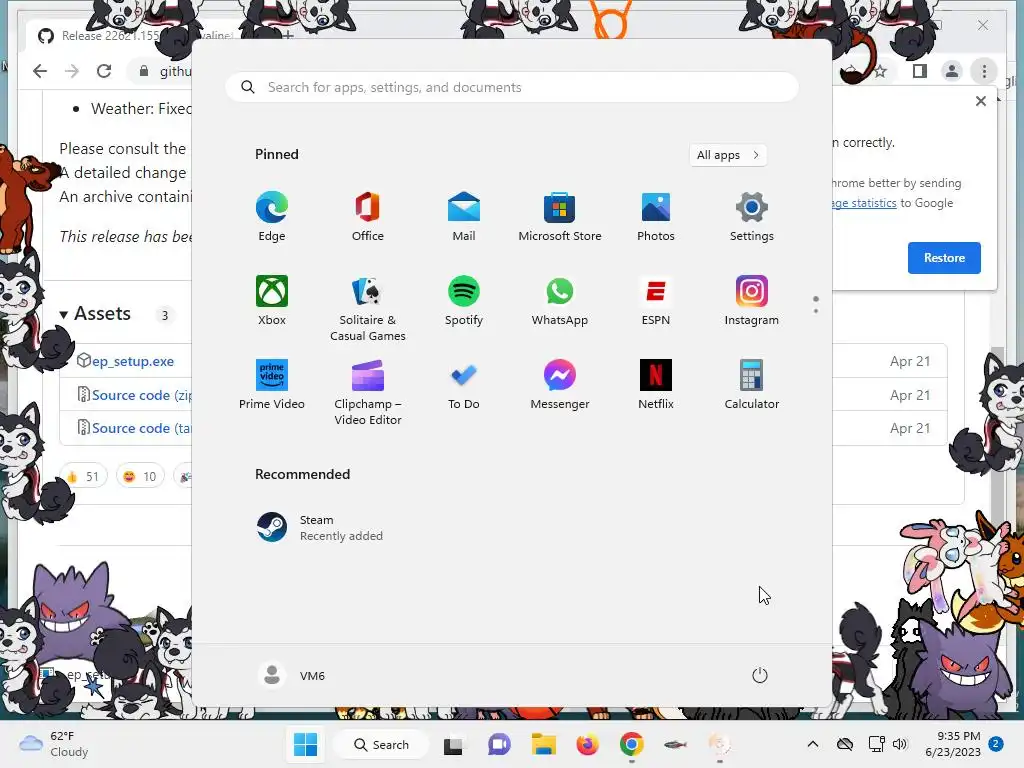1024x768 pixels.
Task: Launch Netflix from pinned apps
Action: tap(656, 385)
